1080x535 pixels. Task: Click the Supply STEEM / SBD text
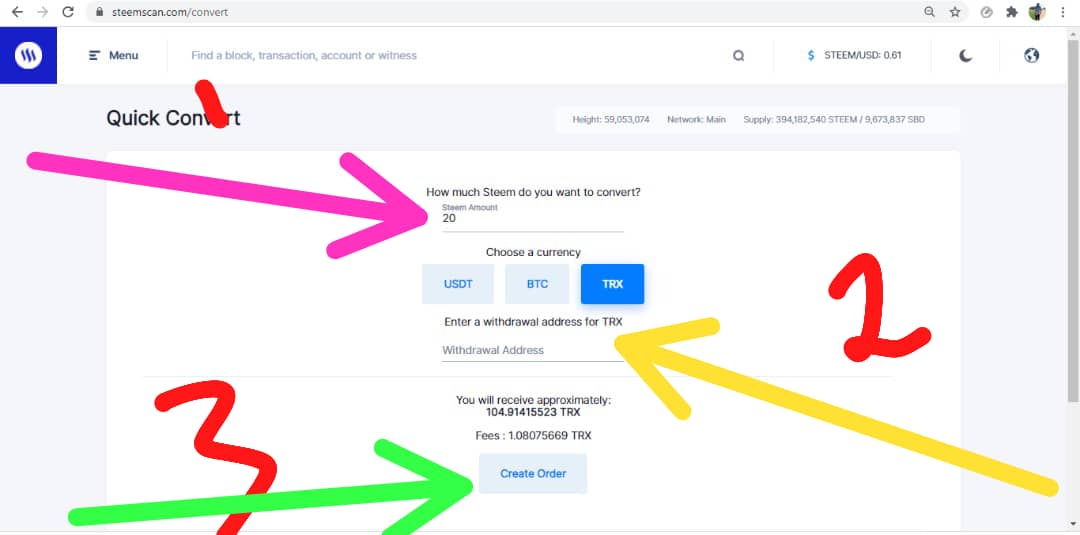coord(834,120)
